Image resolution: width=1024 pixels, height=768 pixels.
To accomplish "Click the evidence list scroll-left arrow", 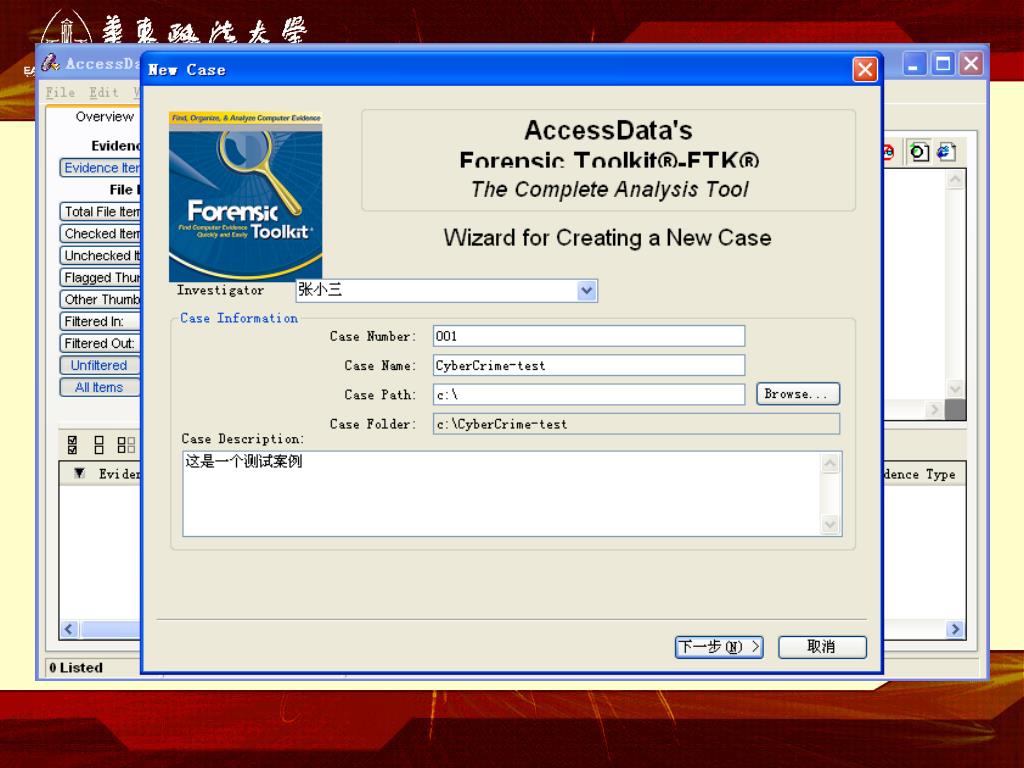I will pos(69,629).
